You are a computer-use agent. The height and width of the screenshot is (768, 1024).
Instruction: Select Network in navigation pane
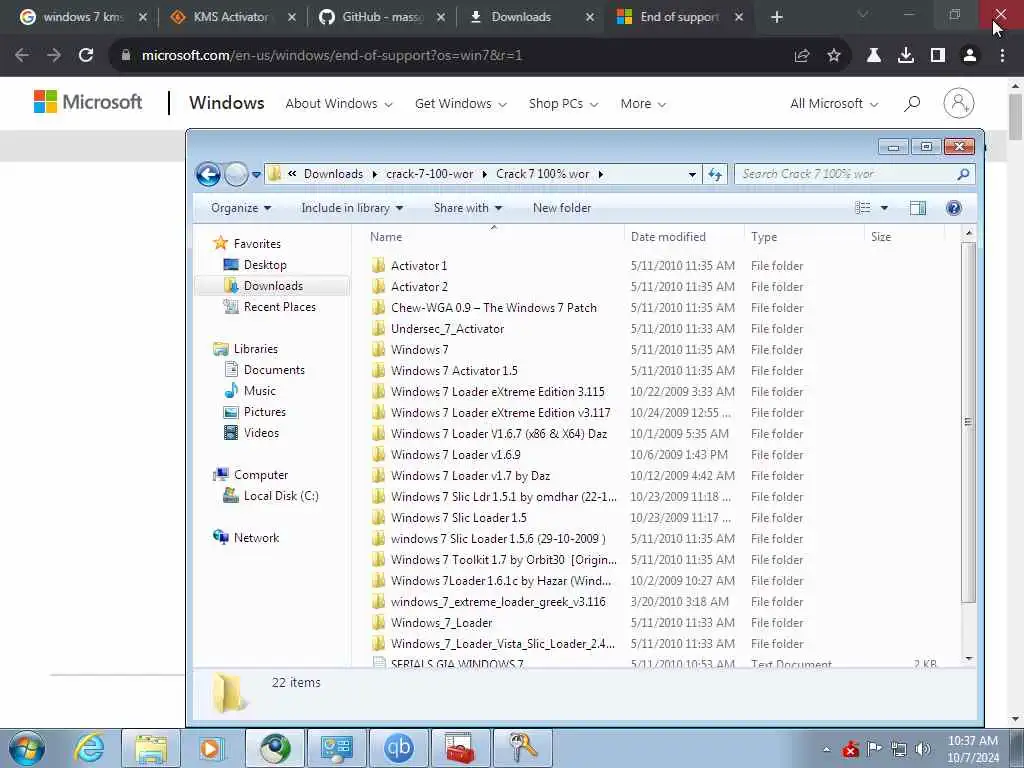(256, 537)
